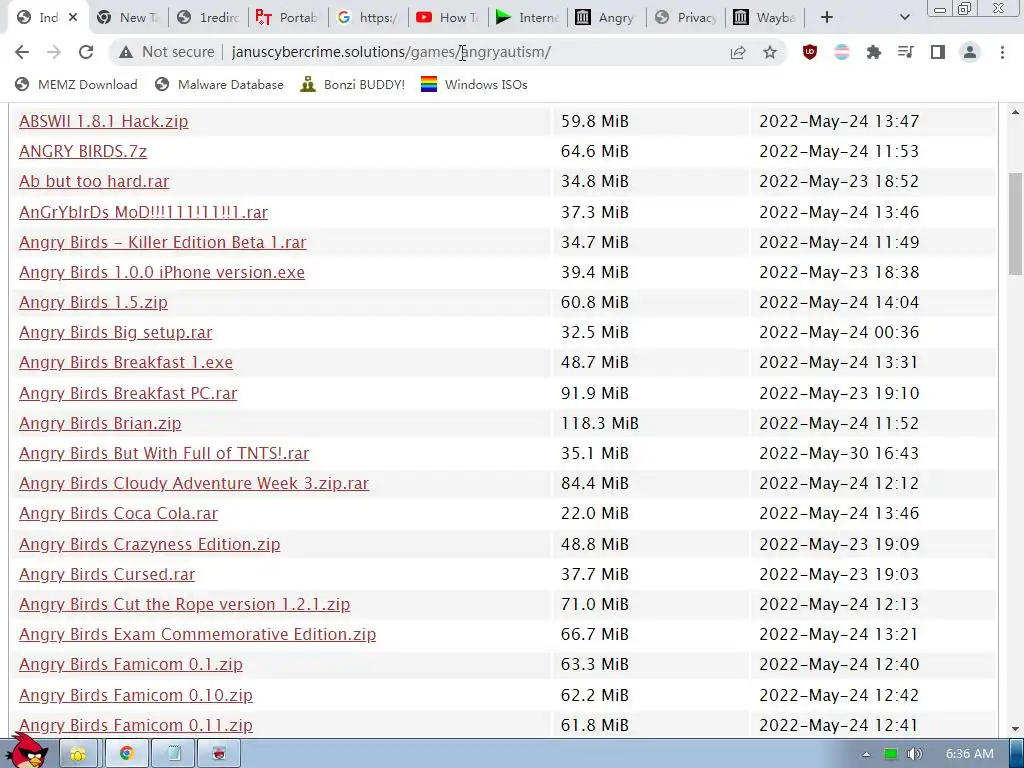Image resolution: width=1024 pixels, height=768 pixels.
Task: Download Angry Birds Breakfast 1.exe
Action: click(x=126, y=362)
